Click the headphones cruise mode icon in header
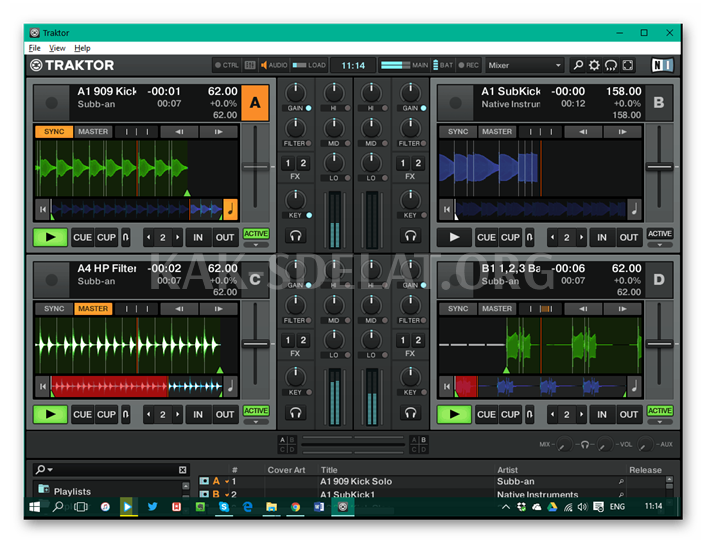The height and width of the screenshot is (543, 706). coord(611,65)
